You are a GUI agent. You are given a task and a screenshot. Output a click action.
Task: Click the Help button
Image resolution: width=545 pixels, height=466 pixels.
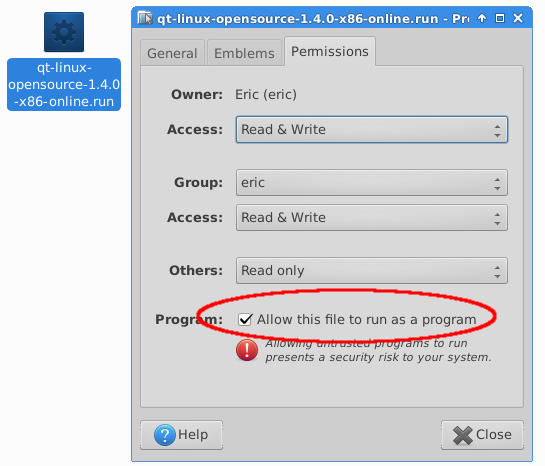point(181,435)
